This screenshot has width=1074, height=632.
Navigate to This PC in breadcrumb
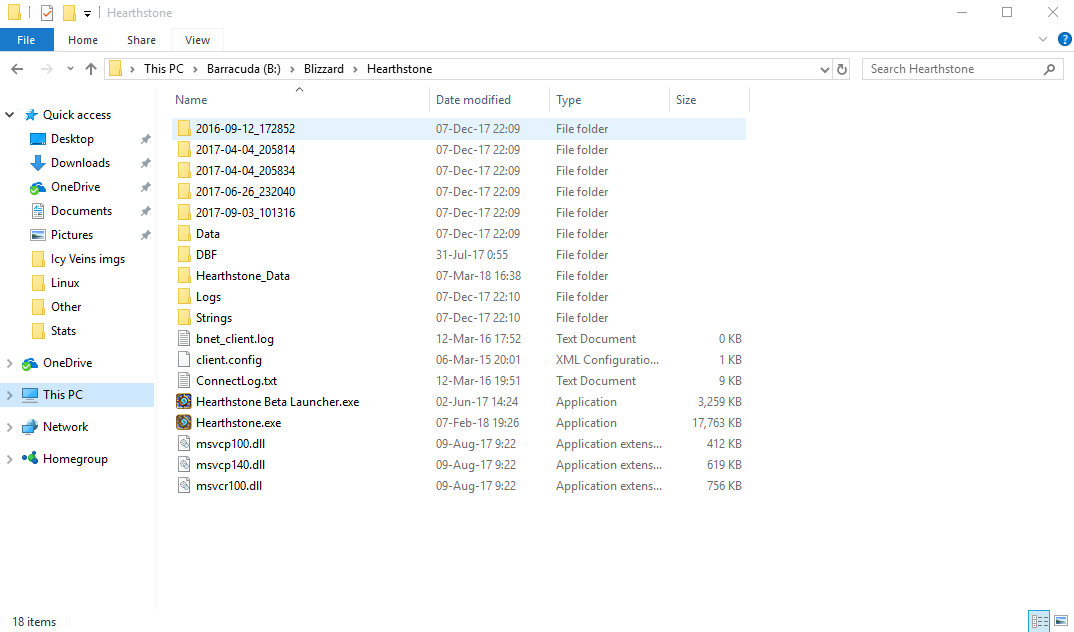(x=164, y=68)
